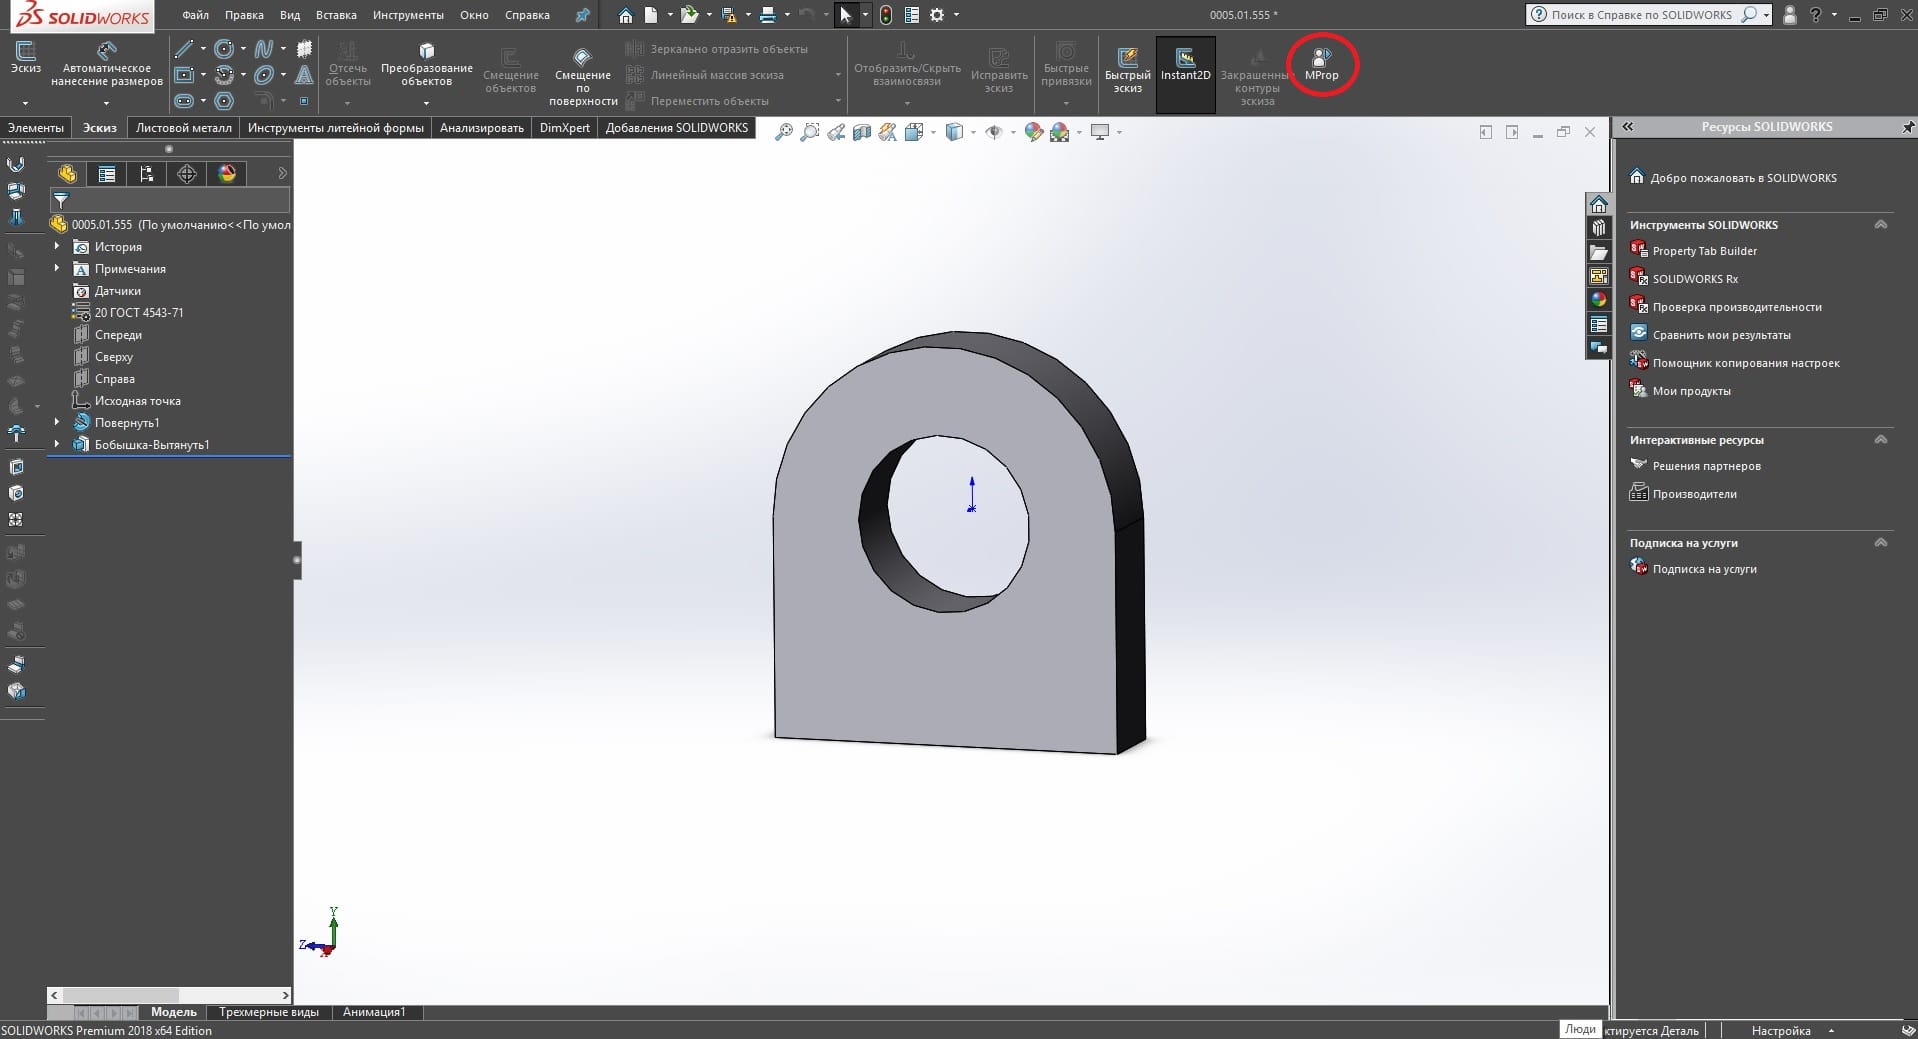Image resolution: width=1918 pixels, height=1039 pixels.
Task: Open the Трехмерные виды bottom tab
Action: coord(269,1012)
